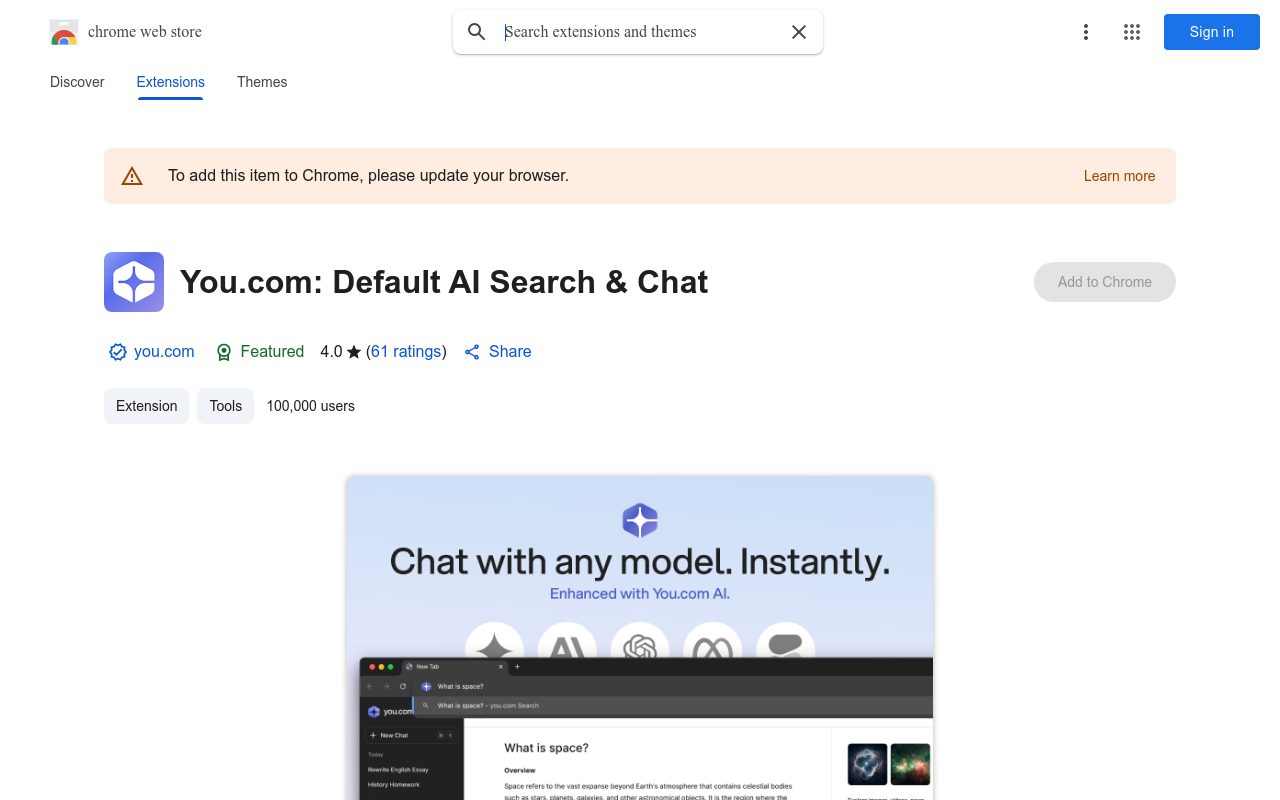Clear the search field with X icon
The width and height of the screenshot is (1280, 800).
(x=799, y=32)
